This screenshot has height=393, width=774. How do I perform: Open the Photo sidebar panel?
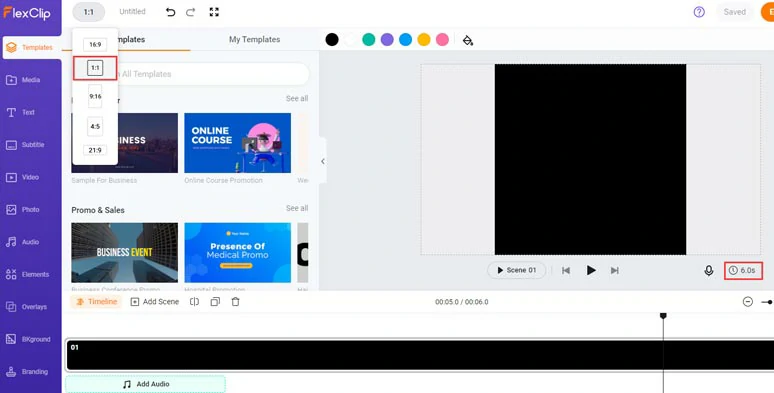click(x=23, y=209)
